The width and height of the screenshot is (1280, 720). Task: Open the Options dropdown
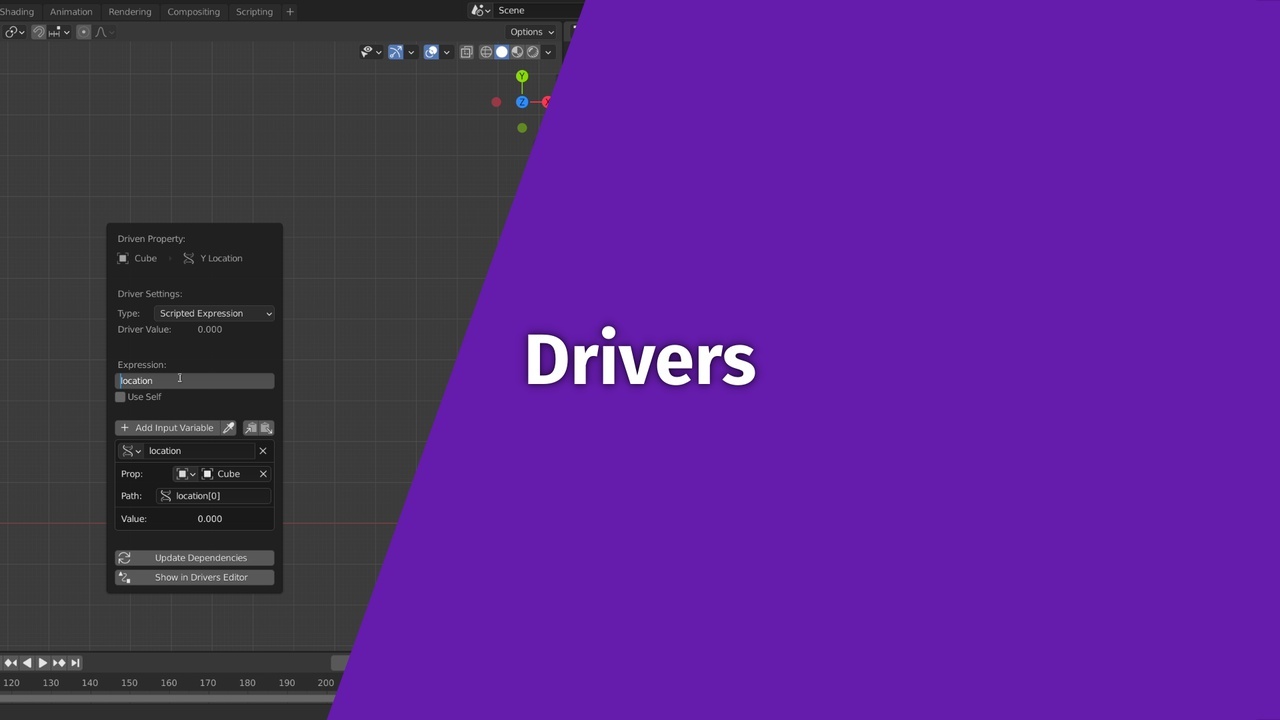pyautogui.click(x=529, y=32)
